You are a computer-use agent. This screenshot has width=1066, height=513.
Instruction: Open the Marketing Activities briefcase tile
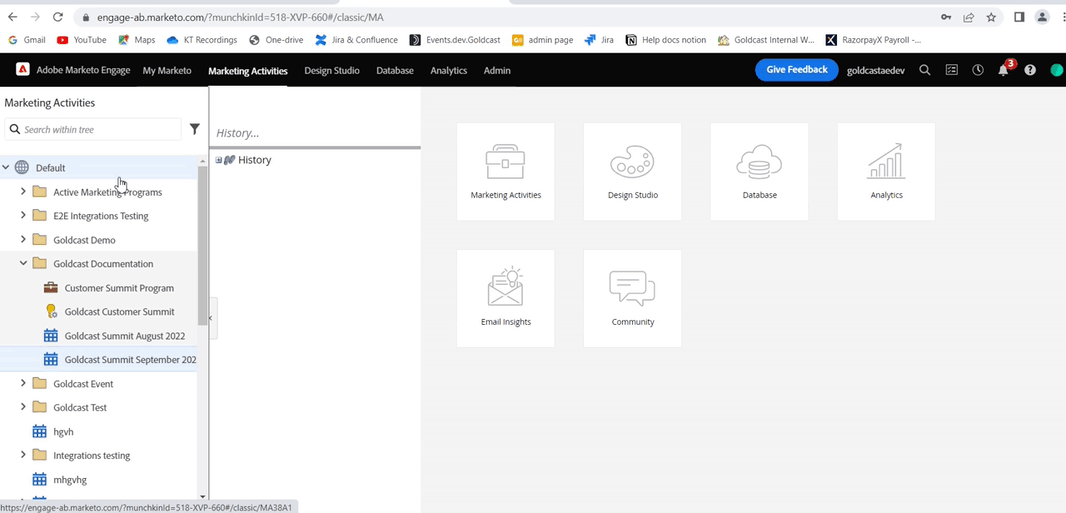point(506,171)
